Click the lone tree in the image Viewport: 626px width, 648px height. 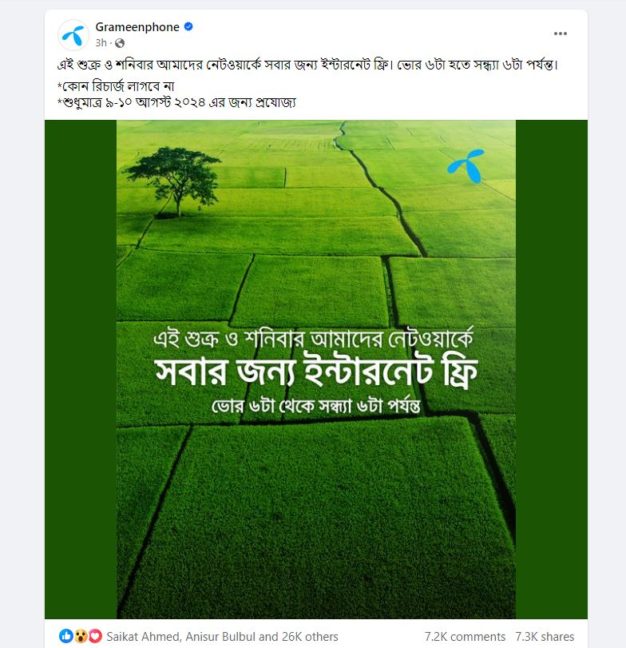[174, 182]
